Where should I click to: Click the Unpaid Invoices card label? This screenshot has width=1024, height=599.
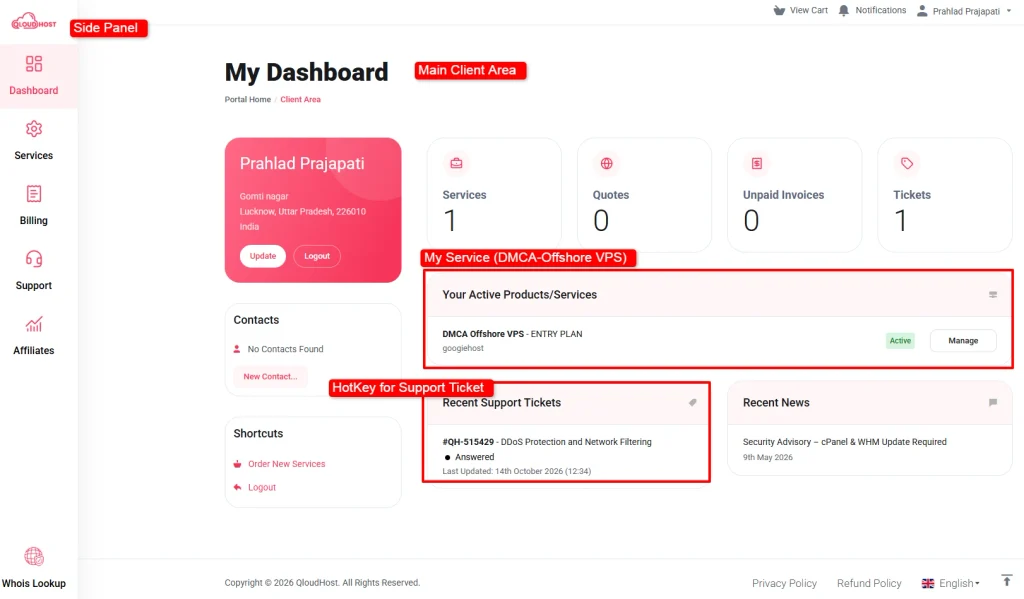point(783,195)
